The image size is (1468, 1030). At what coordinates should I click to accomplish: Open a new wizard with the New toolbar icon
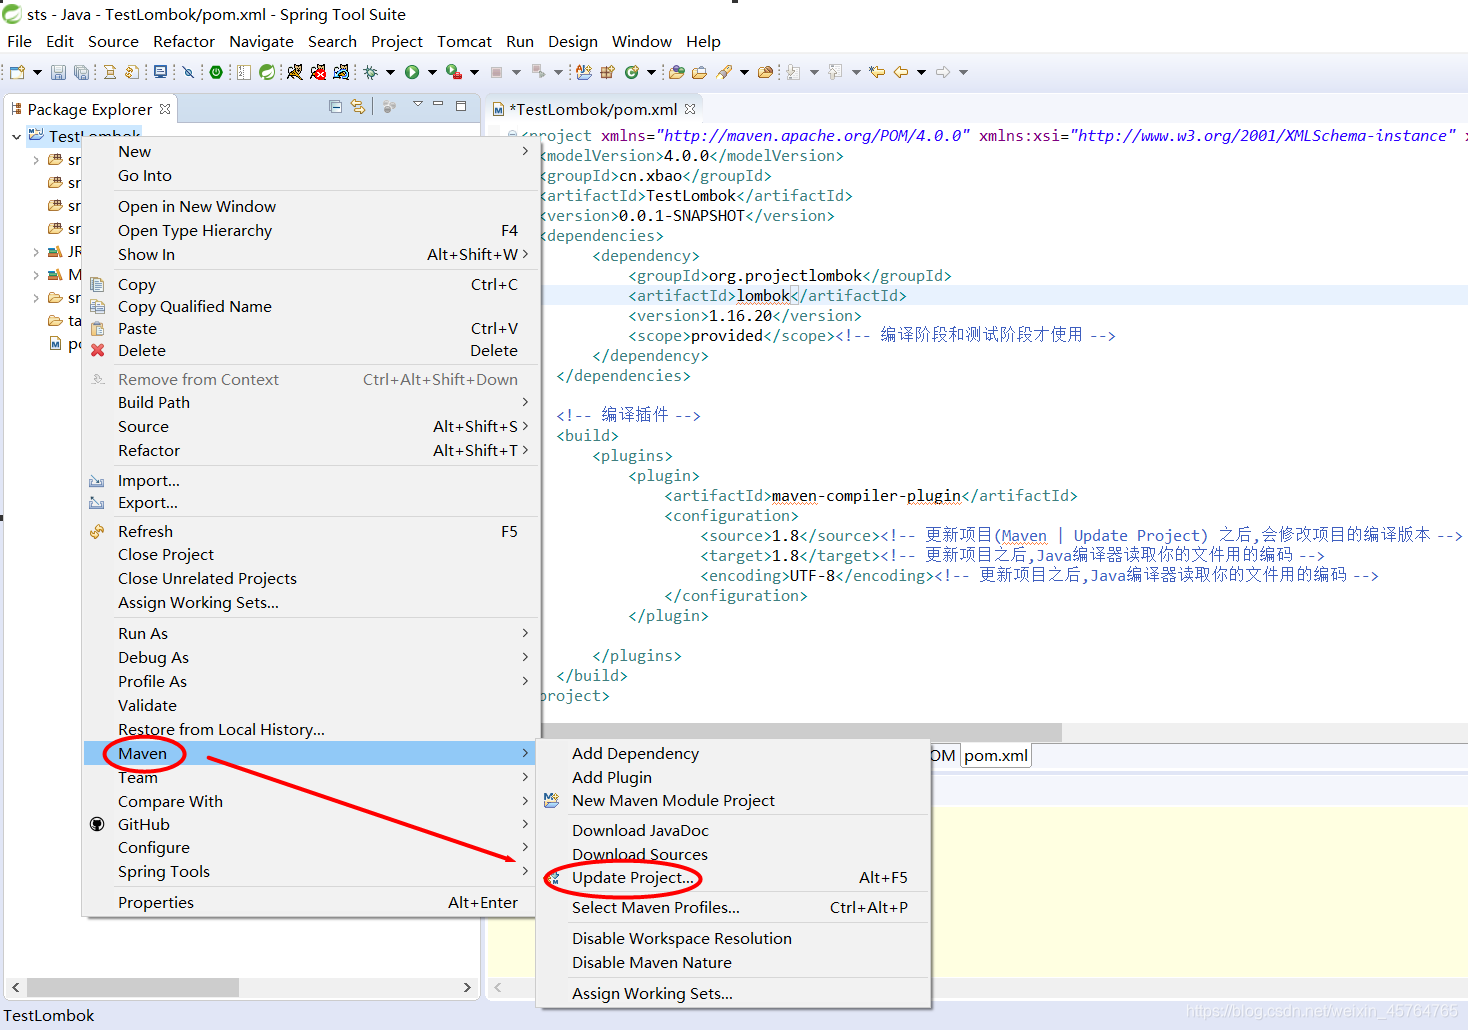[18, 71]
